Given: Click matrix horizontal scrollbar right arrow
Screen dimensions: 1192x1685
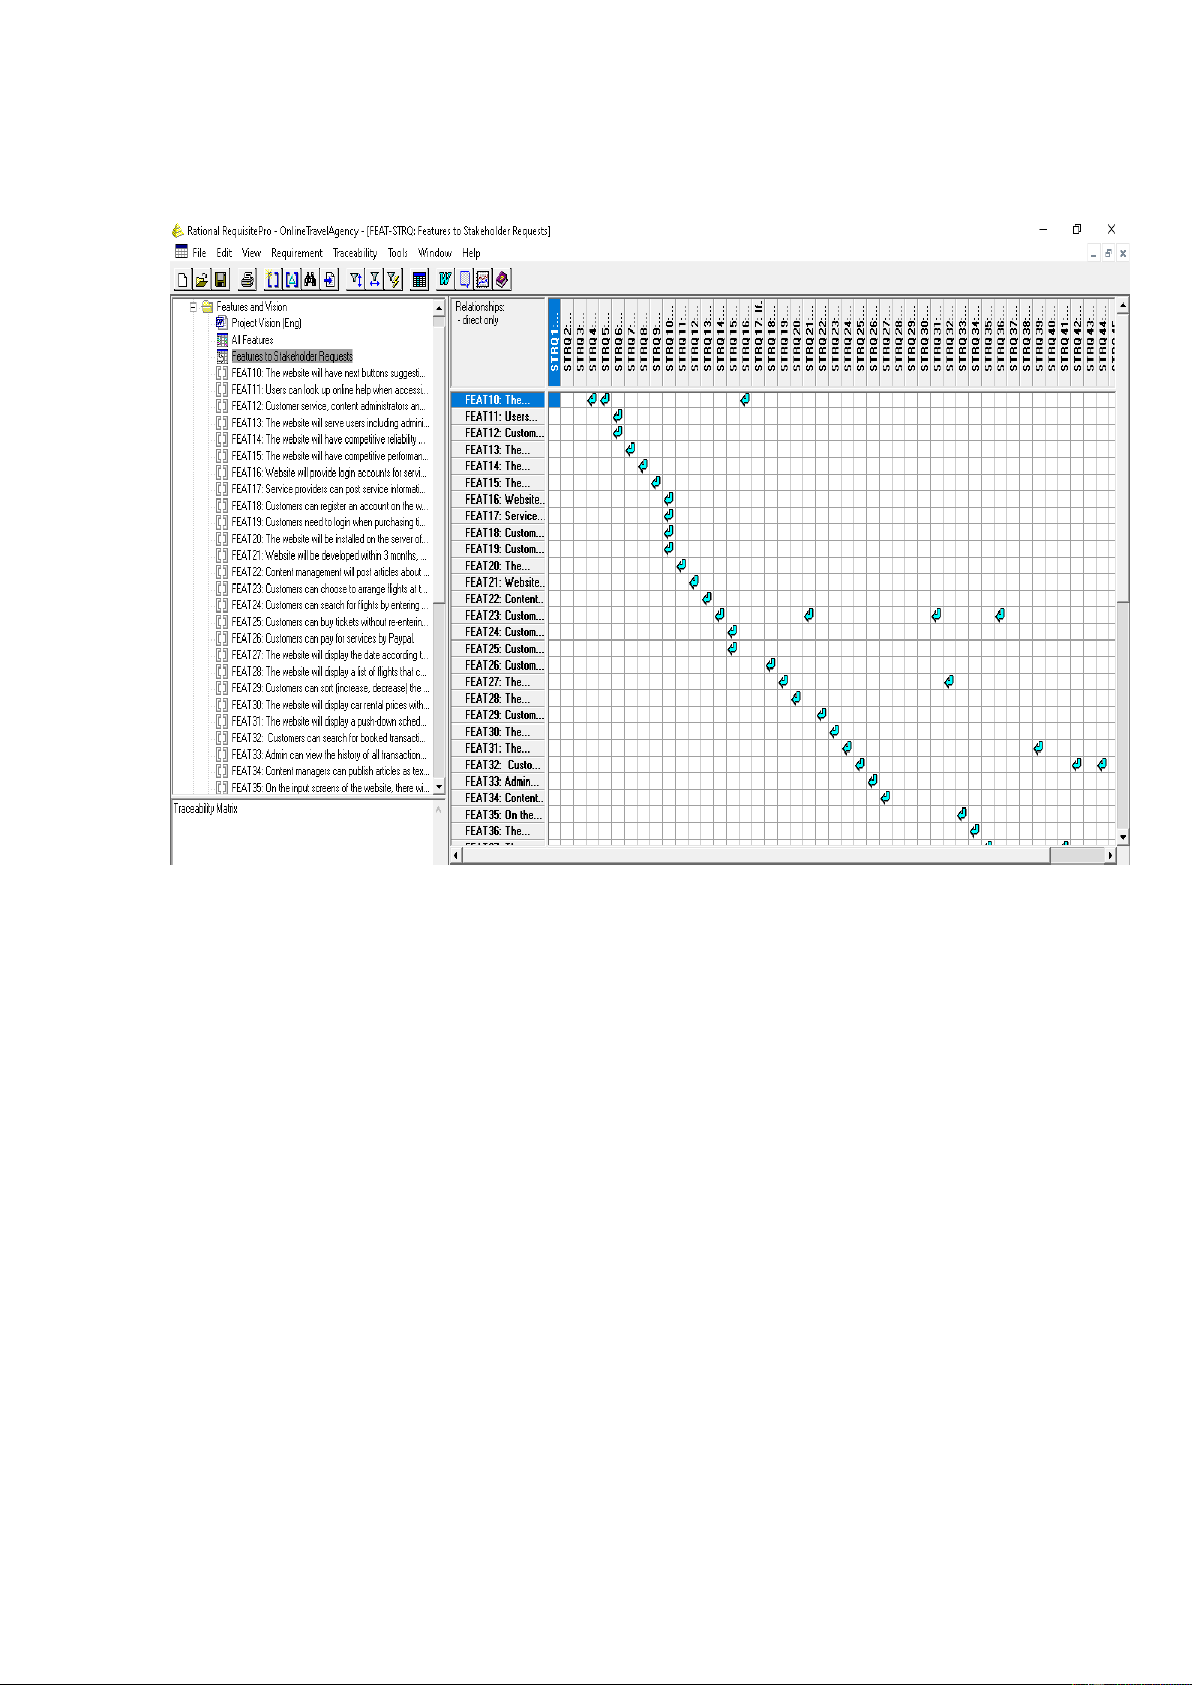Looking at the screenshot, I should tap(1109, 856).
